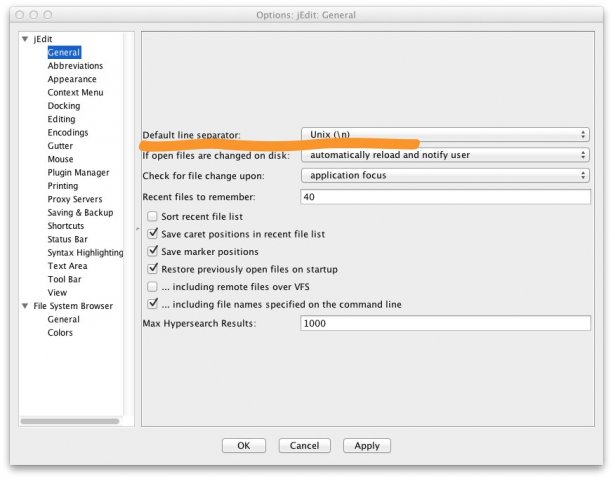This screenshot has height=479, width=613.
Task: Open Saving & Backup options
Action: coord(80,212)
